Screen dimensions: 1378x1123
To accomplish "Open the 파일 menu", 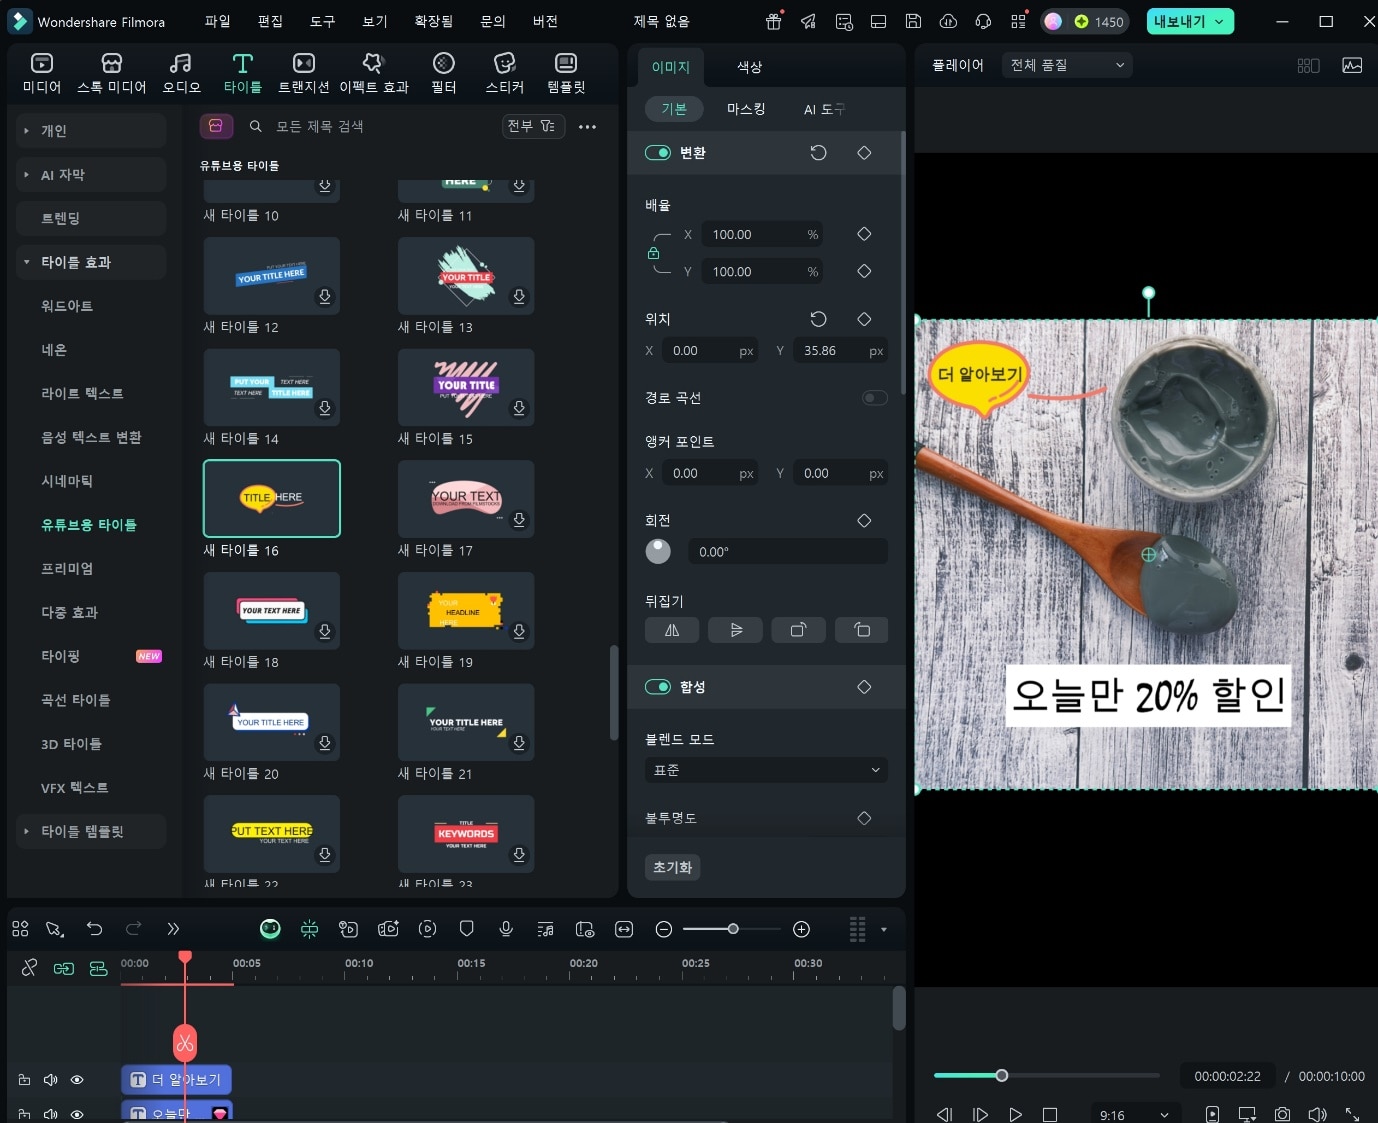I will 217,21.
